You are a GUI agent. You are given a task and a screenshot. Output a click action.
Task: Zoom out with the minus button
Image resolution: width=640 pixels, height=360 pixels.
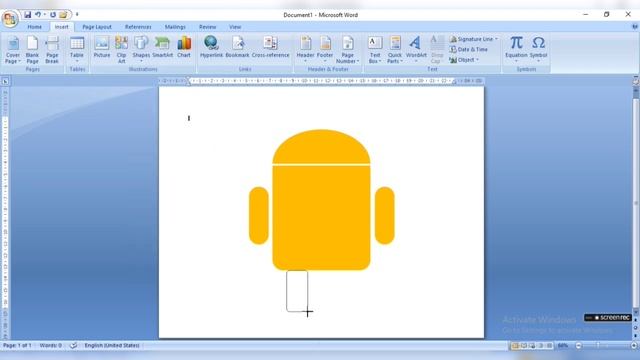pyautogui.click(x=578, y=346)
